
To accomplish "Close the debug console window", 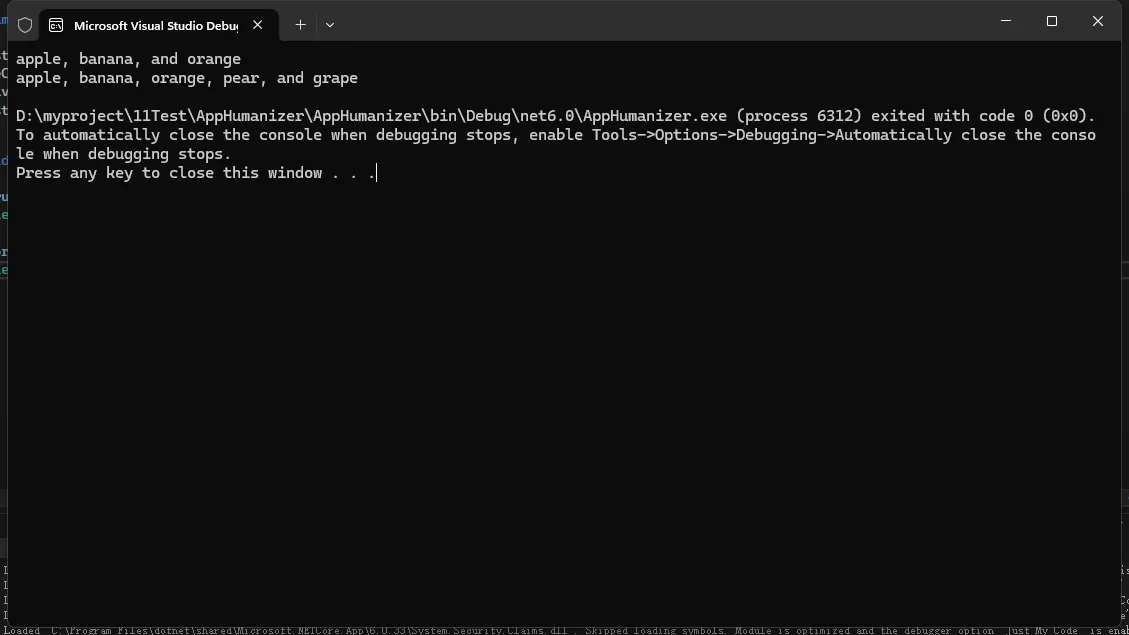I will click(x=1097, y=21).
